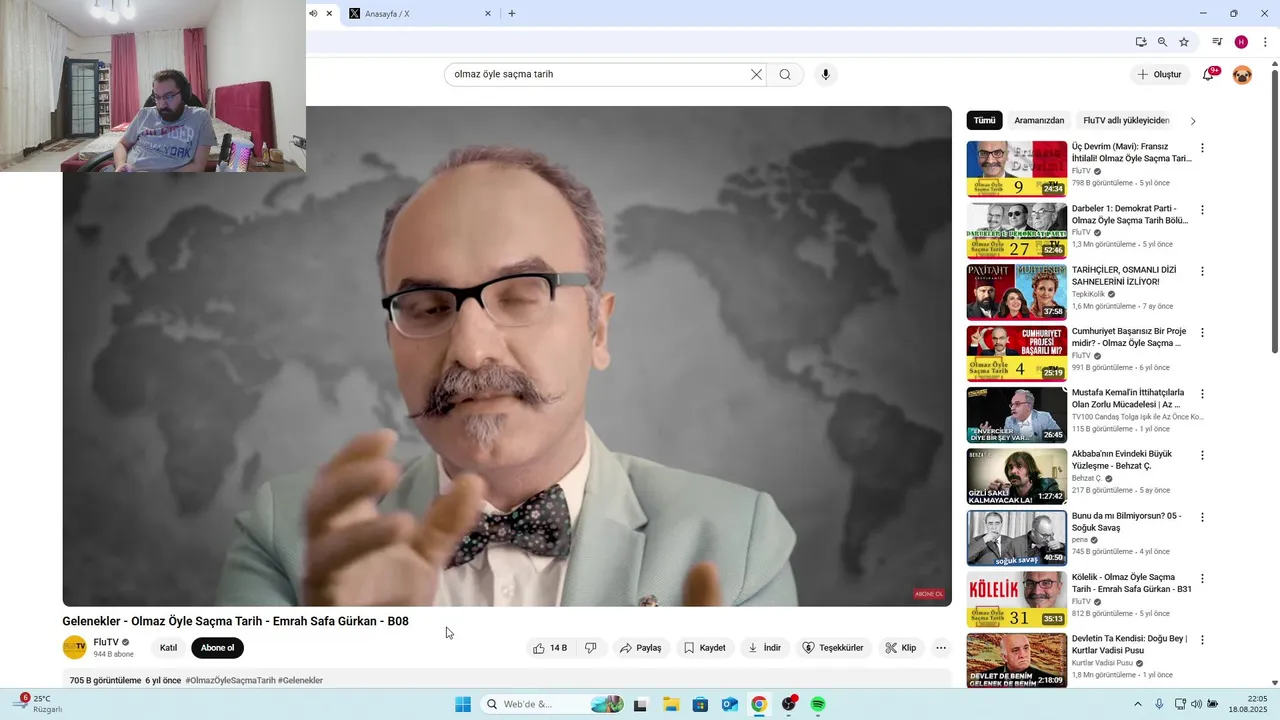Click the İndir download button
Image resolution: width=1280 pixels, height=720 pixels.
coord(765,648)
